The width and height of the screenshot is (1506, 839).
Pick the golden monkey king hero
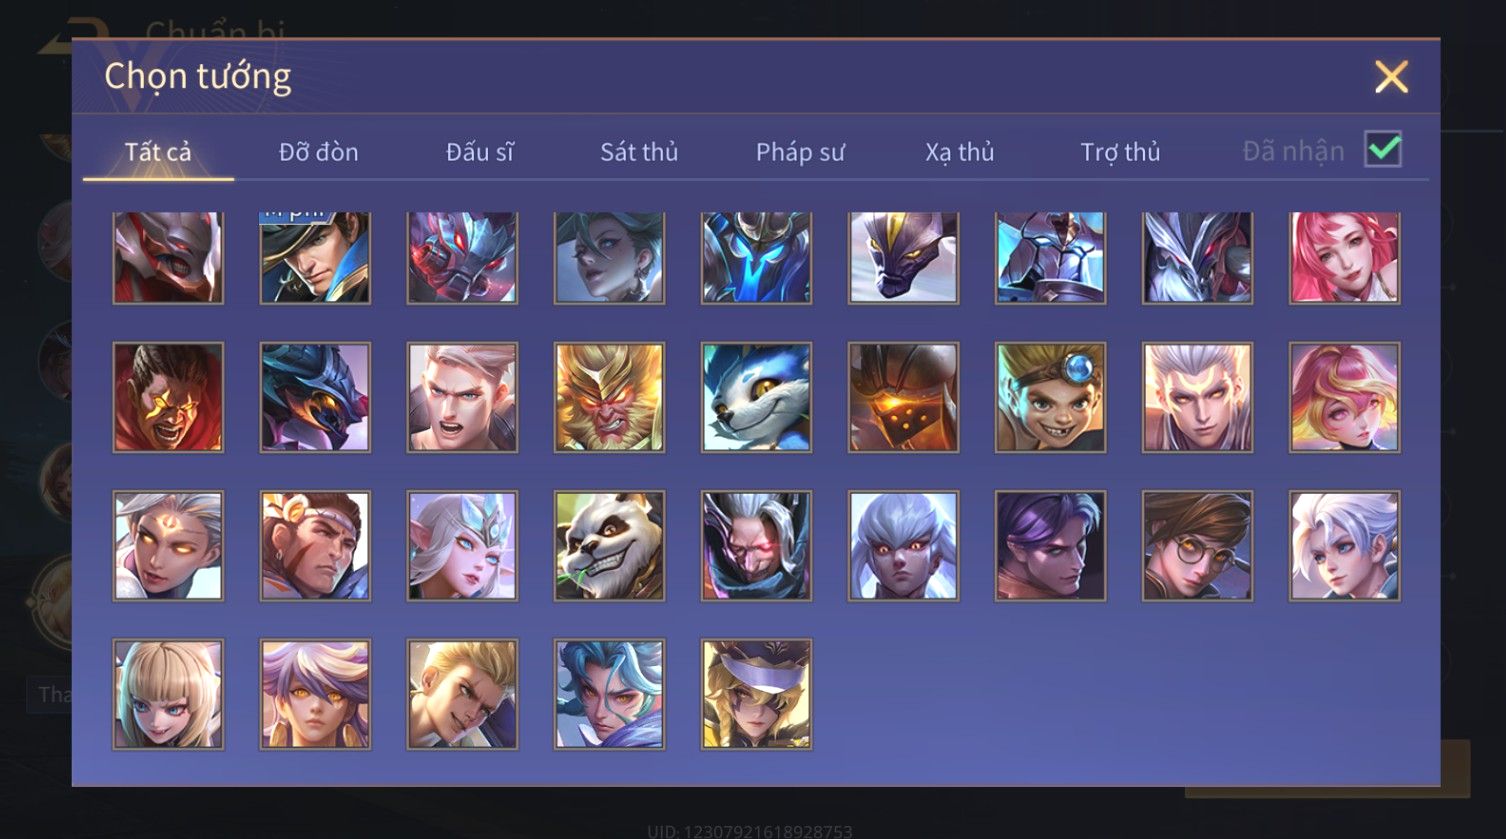point(609,398)
